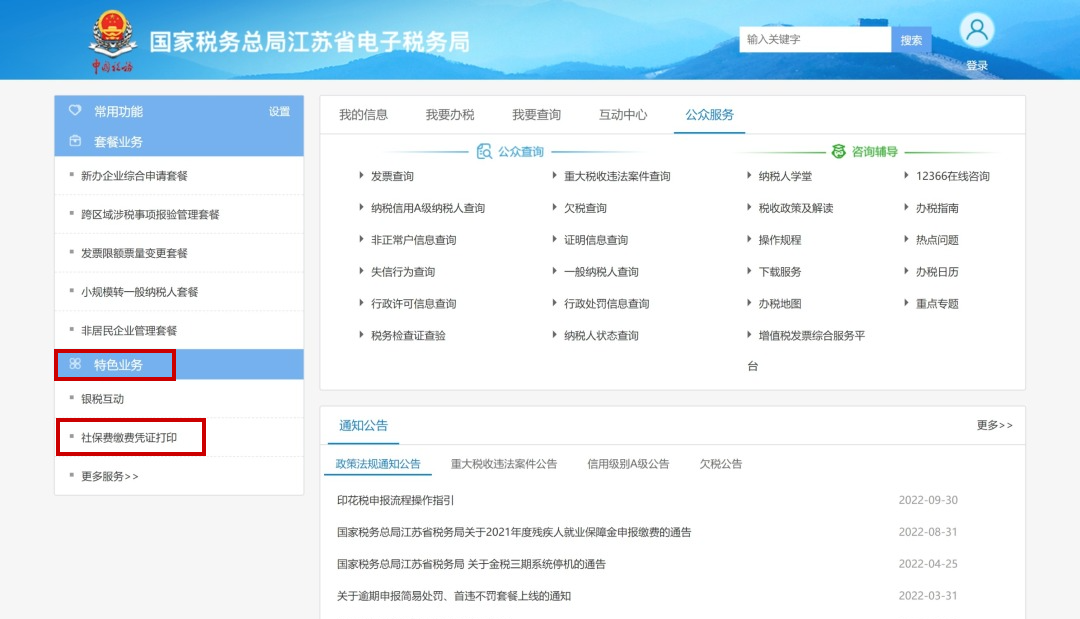Open the 热点问题 link
The image size is (1080, 619).
coord(937,240)
